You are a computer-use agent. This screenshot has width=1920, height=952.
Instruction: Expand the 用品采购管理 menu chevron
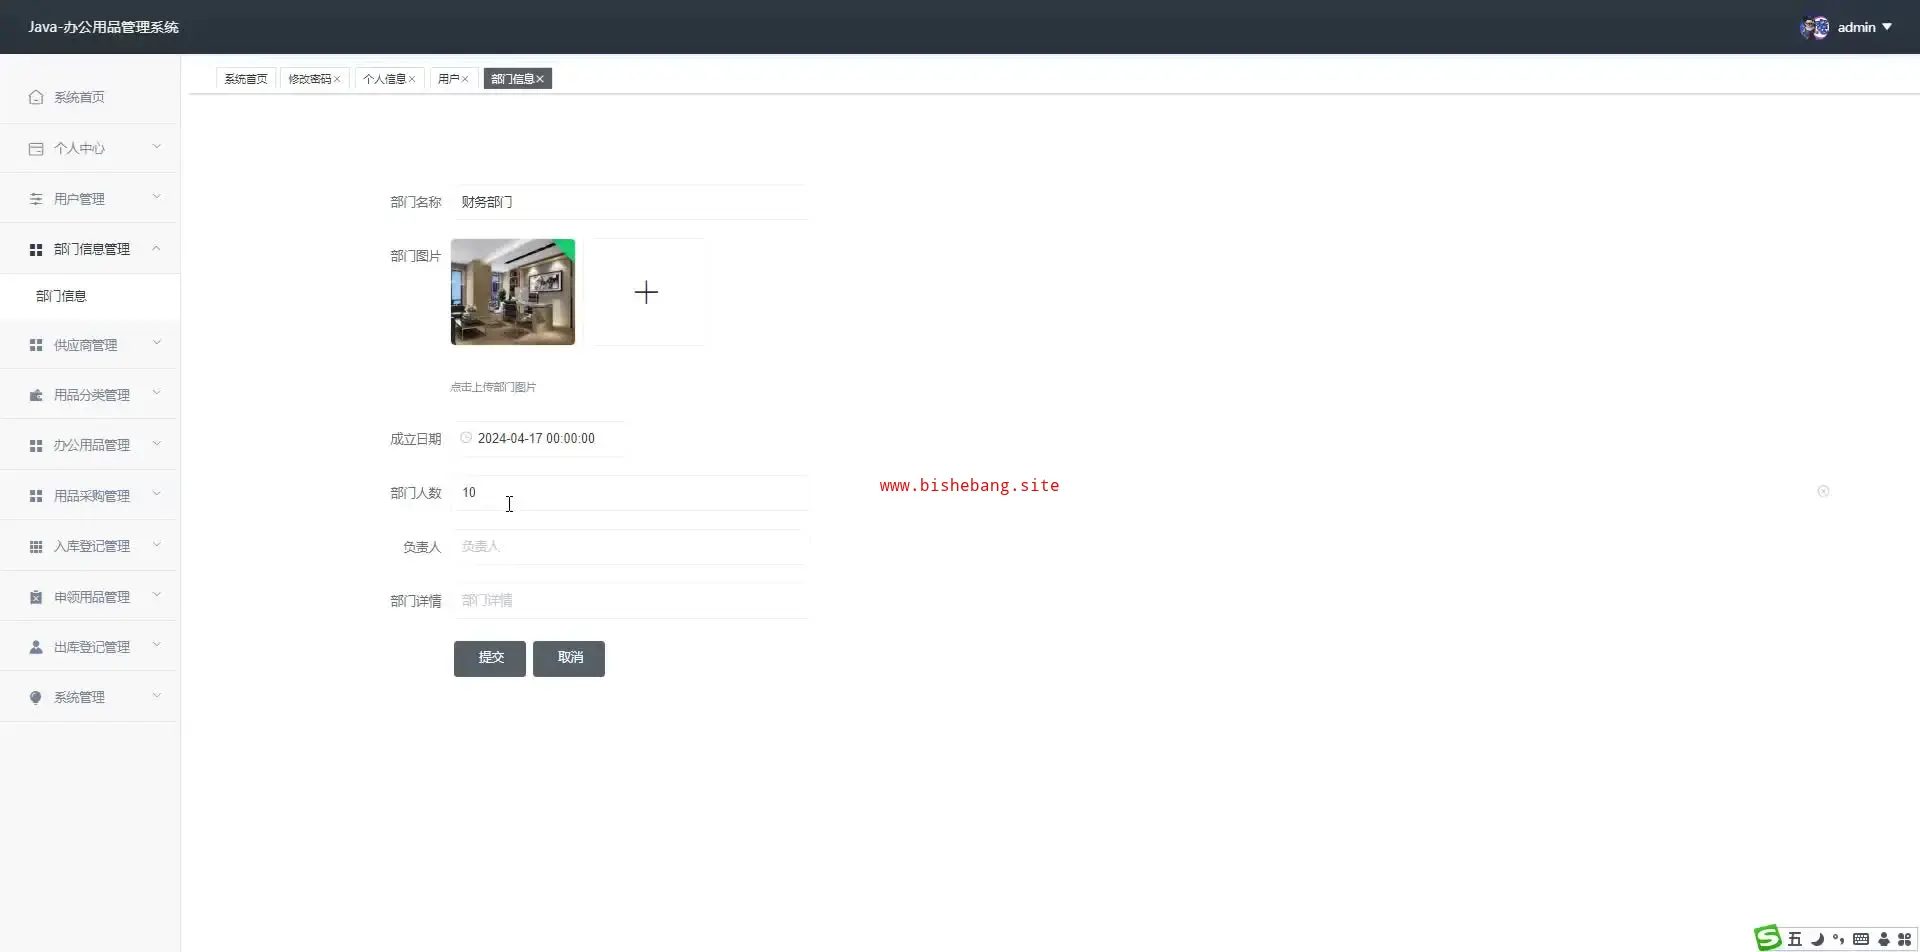pyautogui.click(x=157, y=494)
